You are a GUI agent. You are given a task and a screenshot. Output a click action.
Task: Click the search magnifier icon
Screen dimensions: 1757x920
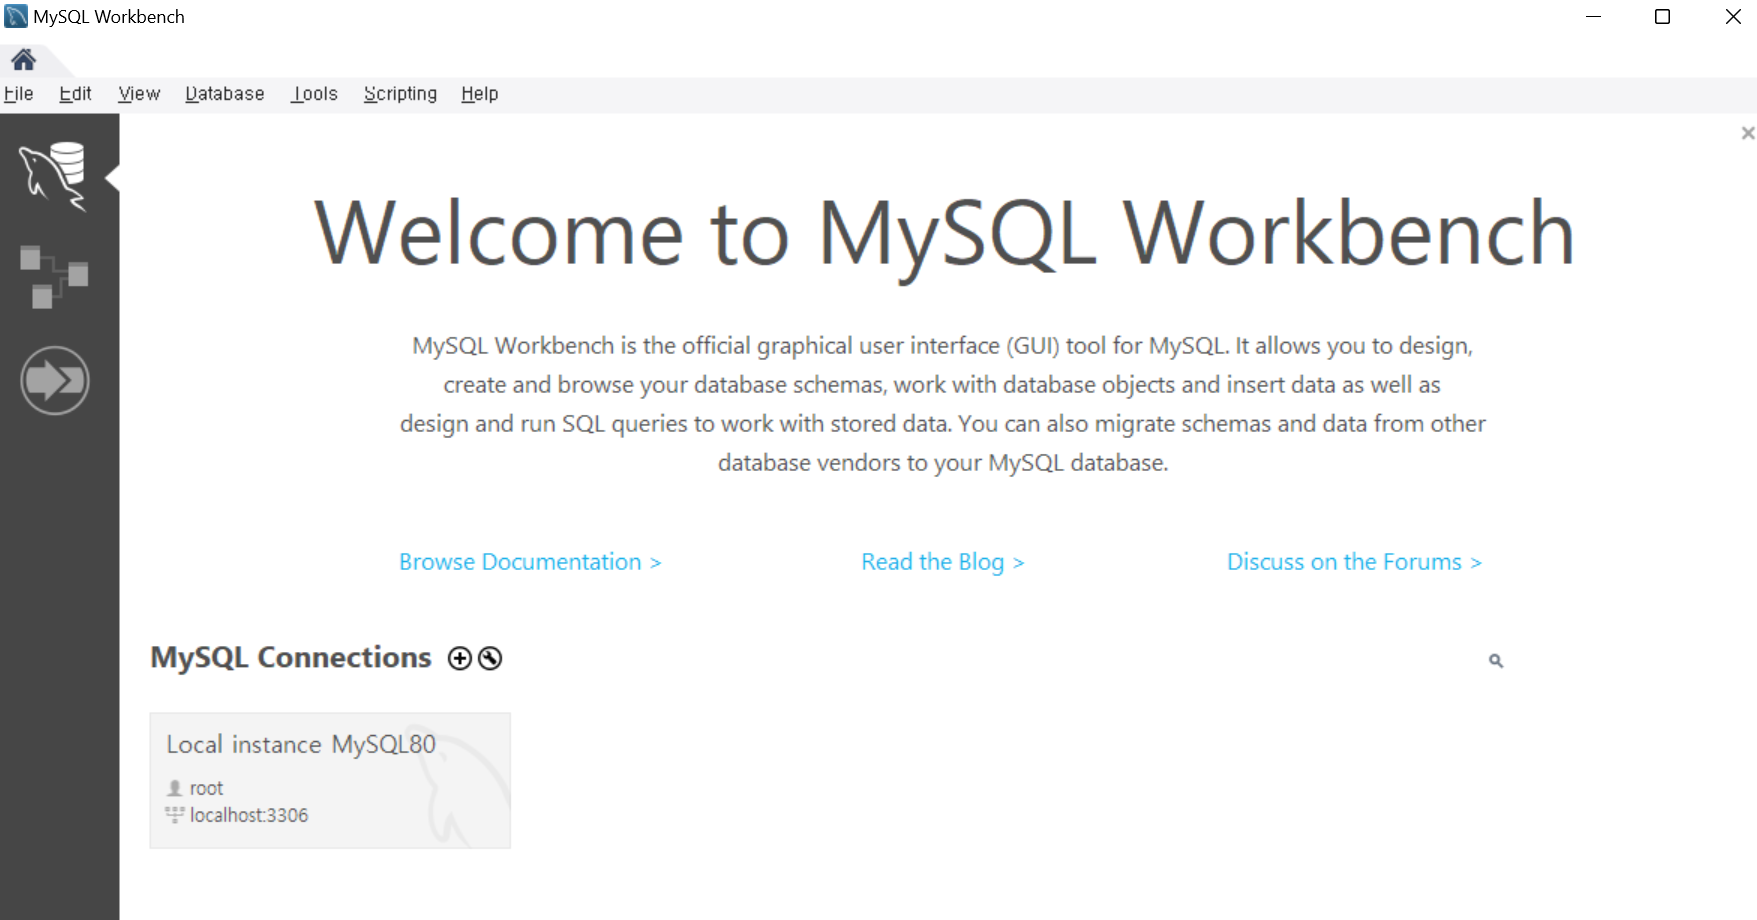[x=1495, y=660]
